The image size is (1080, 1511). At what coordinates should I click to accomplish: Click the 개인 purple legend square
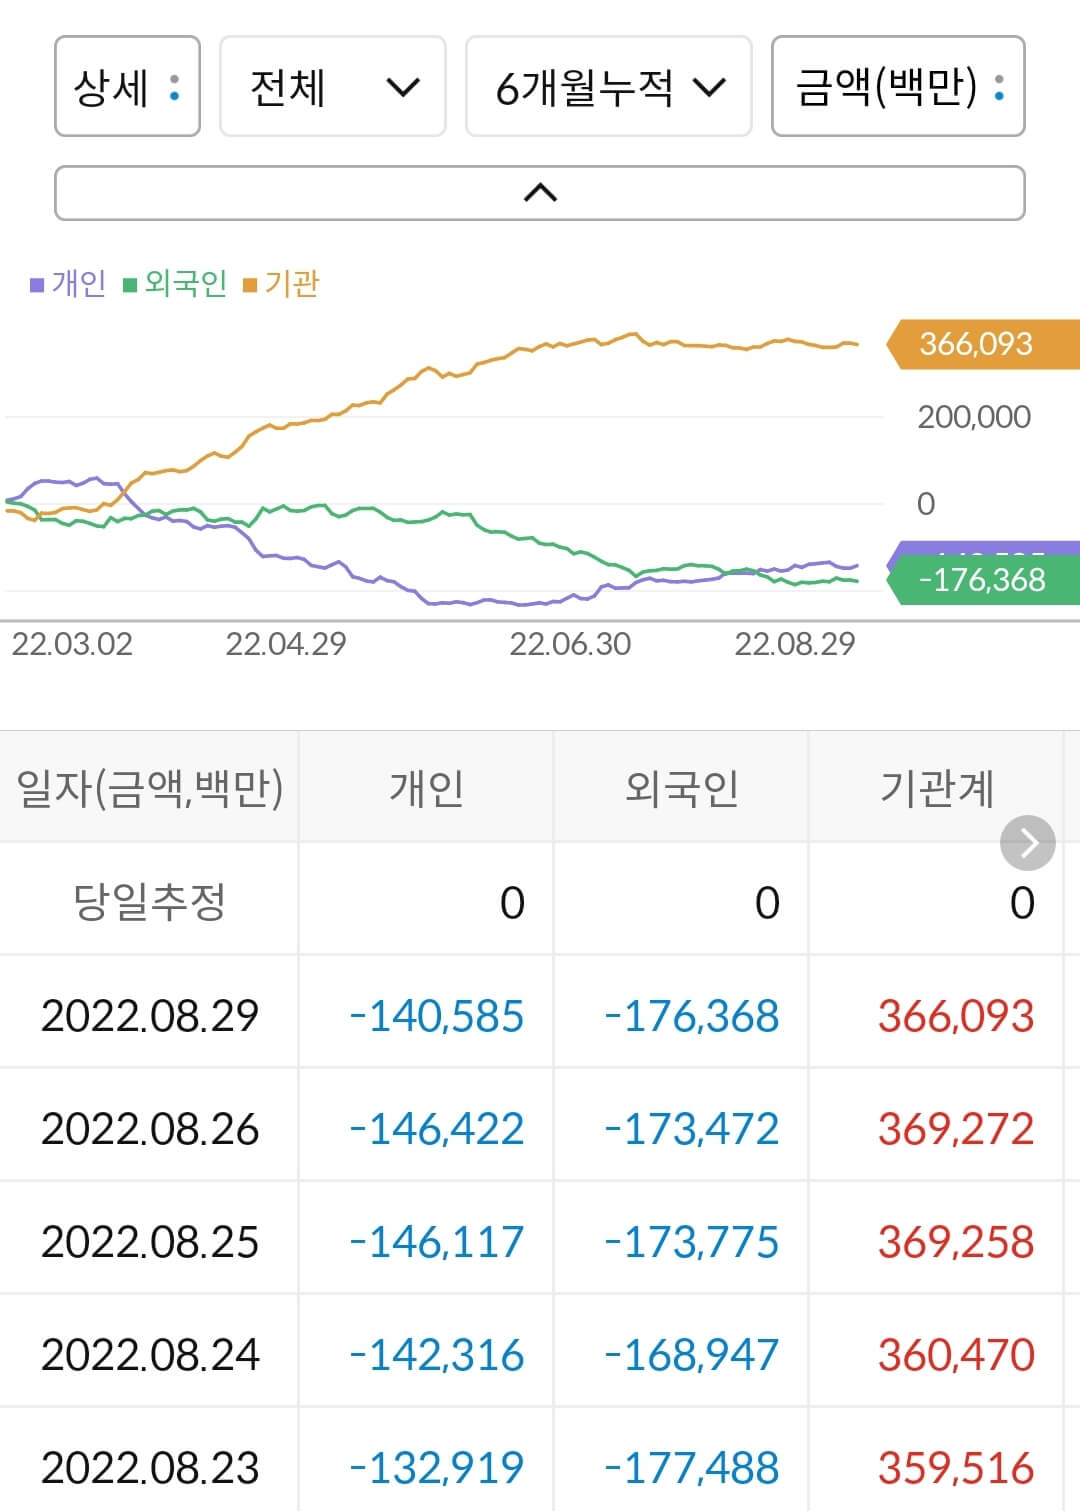tap(36, 283)
